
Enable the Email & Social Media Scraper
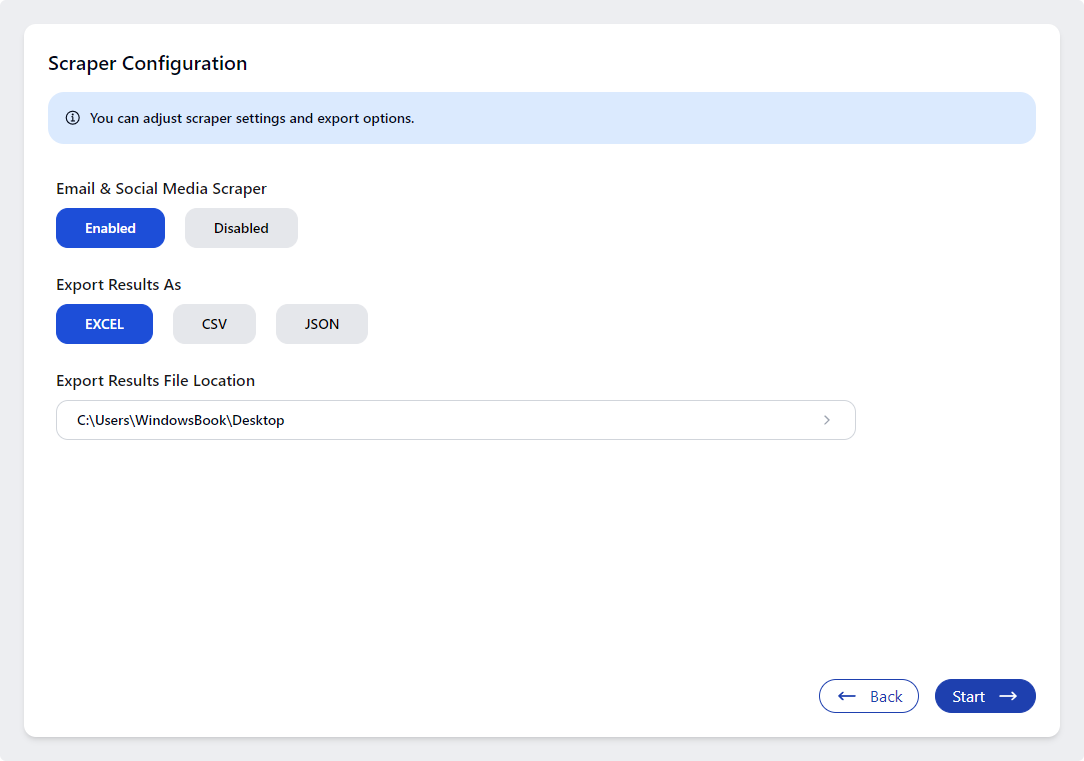coord(110,228)
